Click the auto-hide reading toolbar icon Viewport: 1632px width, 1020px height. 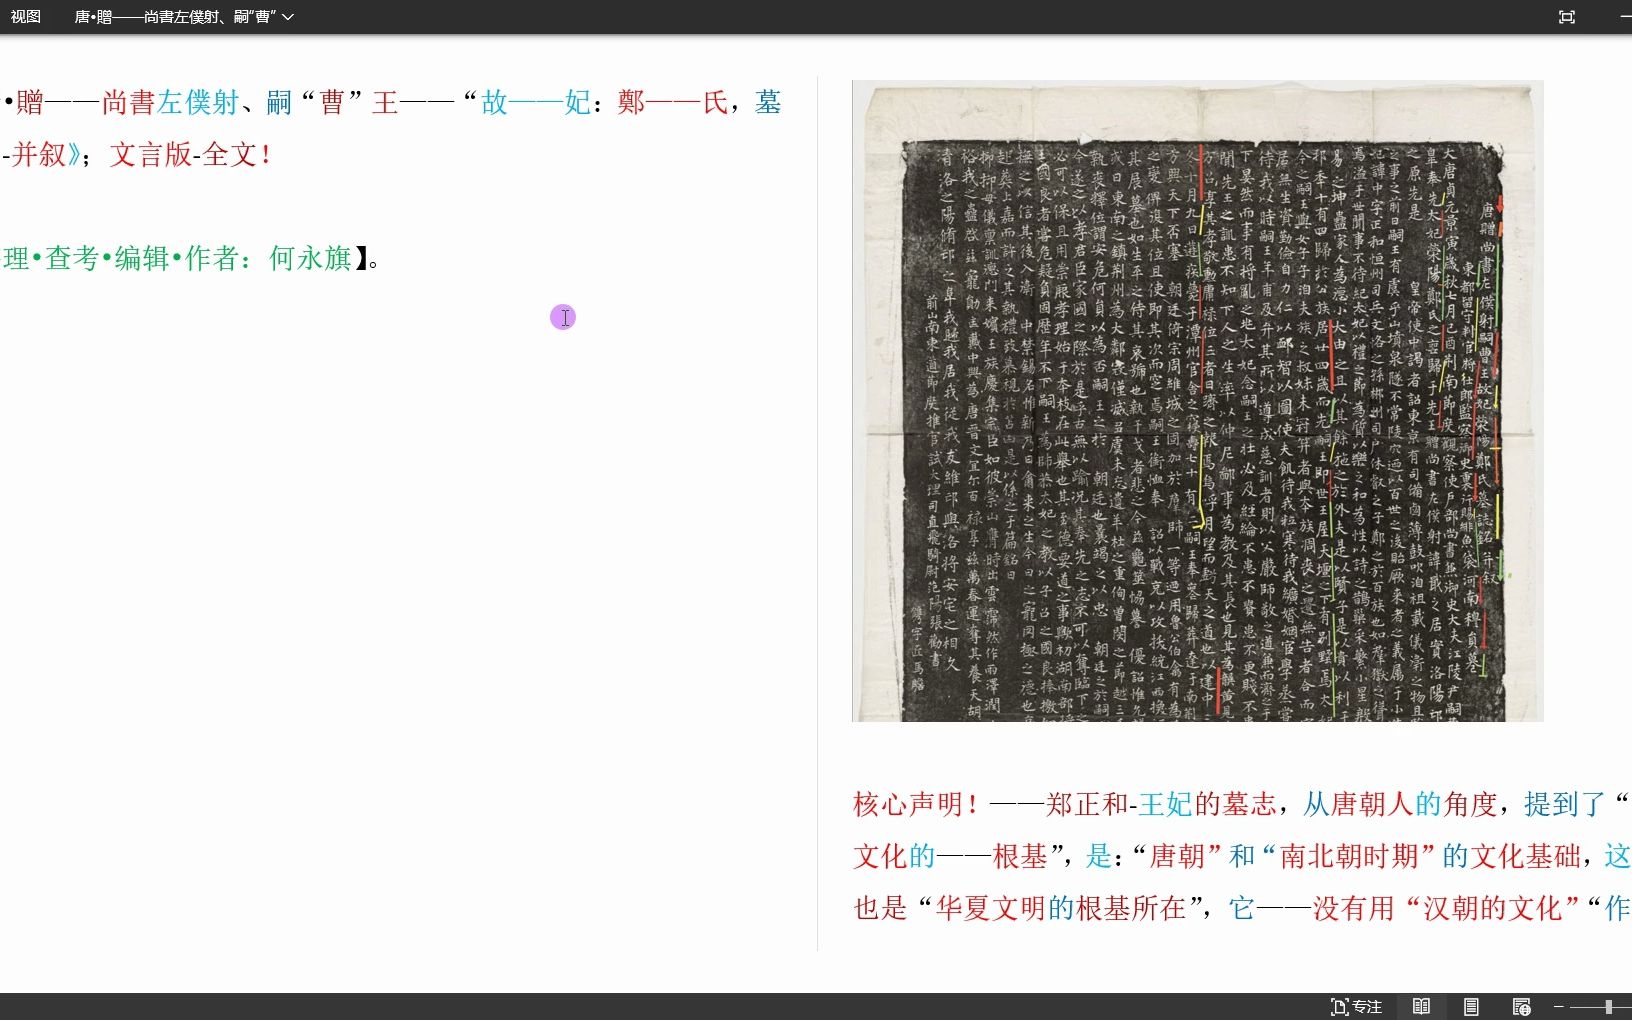pos(1567,17)
